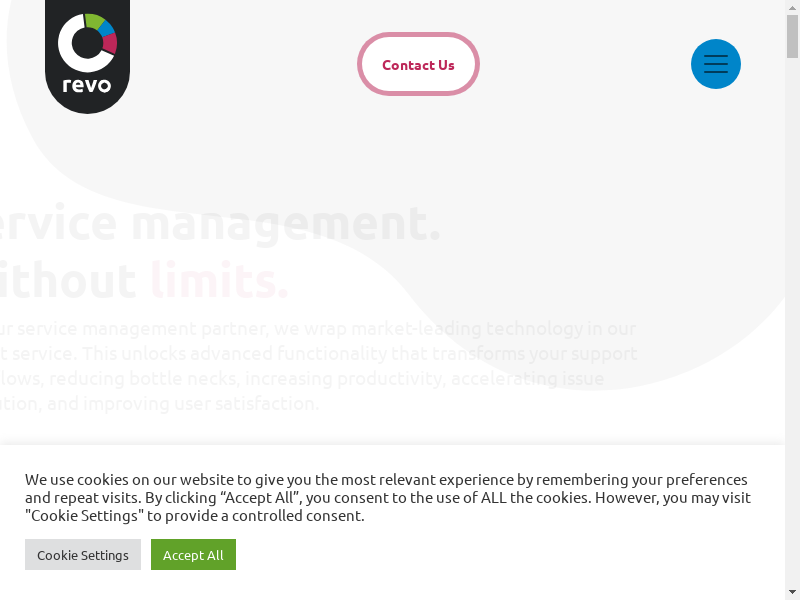The height and width of the screenshot is (600, 800).
Task: Click the scrollbar up arrow
Action: point(792,7)
